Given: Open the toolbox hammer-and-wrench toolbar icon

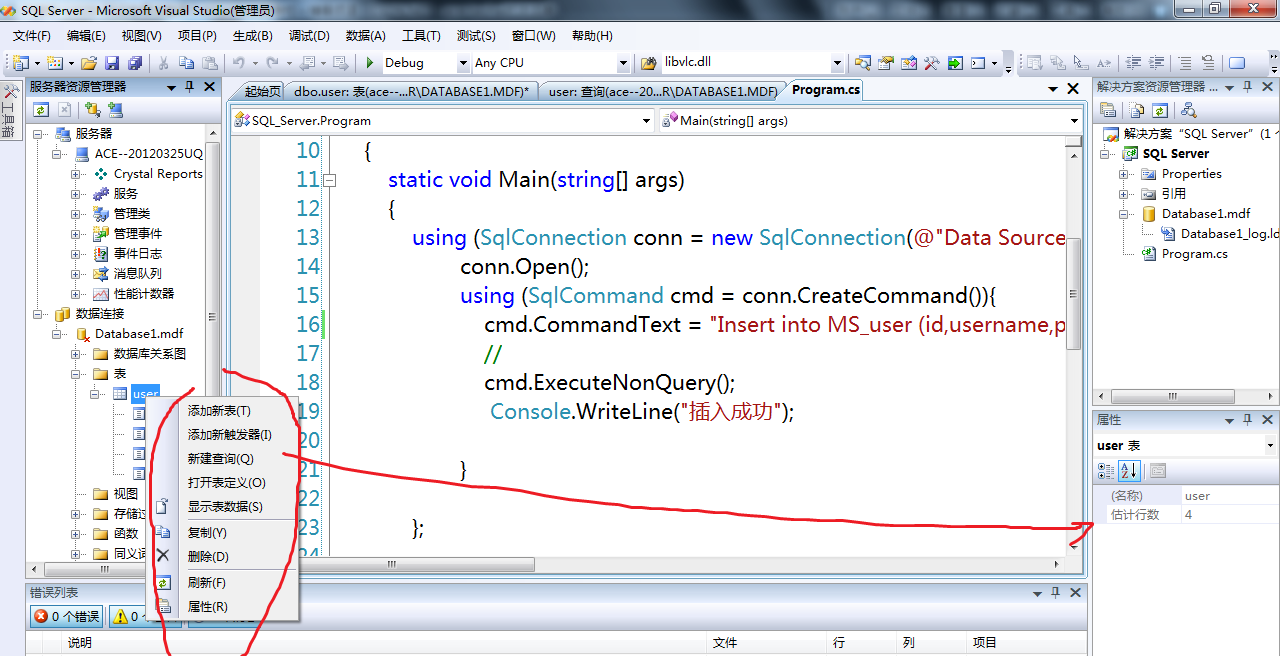Looking at the screenshot, I should click(x=931, y=63).
